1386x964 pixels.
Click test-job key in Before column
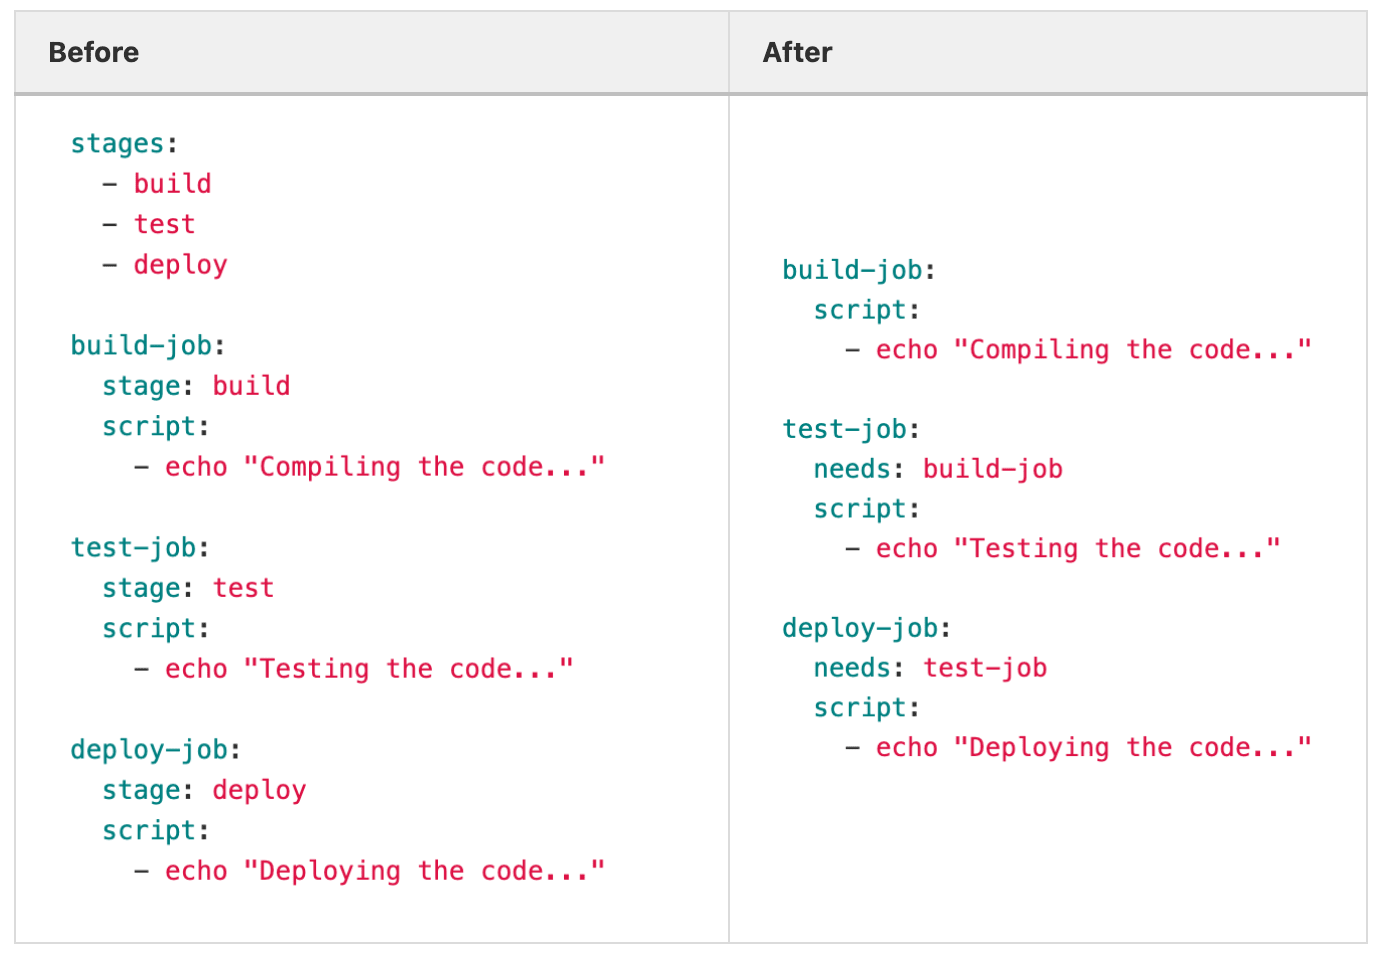[x=133, y=548]
